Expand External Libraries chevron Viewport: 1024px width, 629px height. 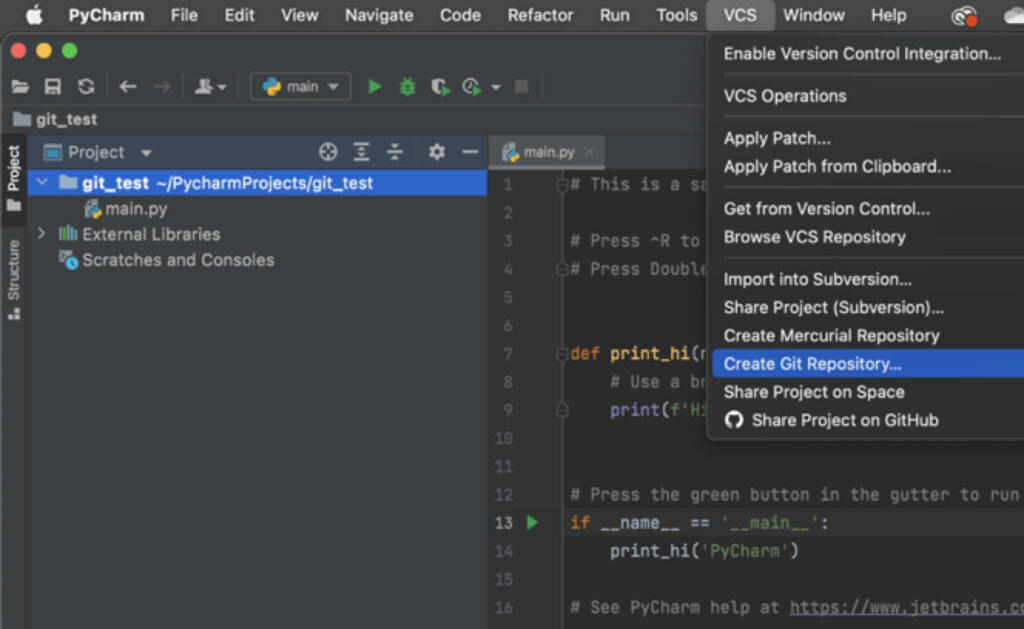[42, 233]
